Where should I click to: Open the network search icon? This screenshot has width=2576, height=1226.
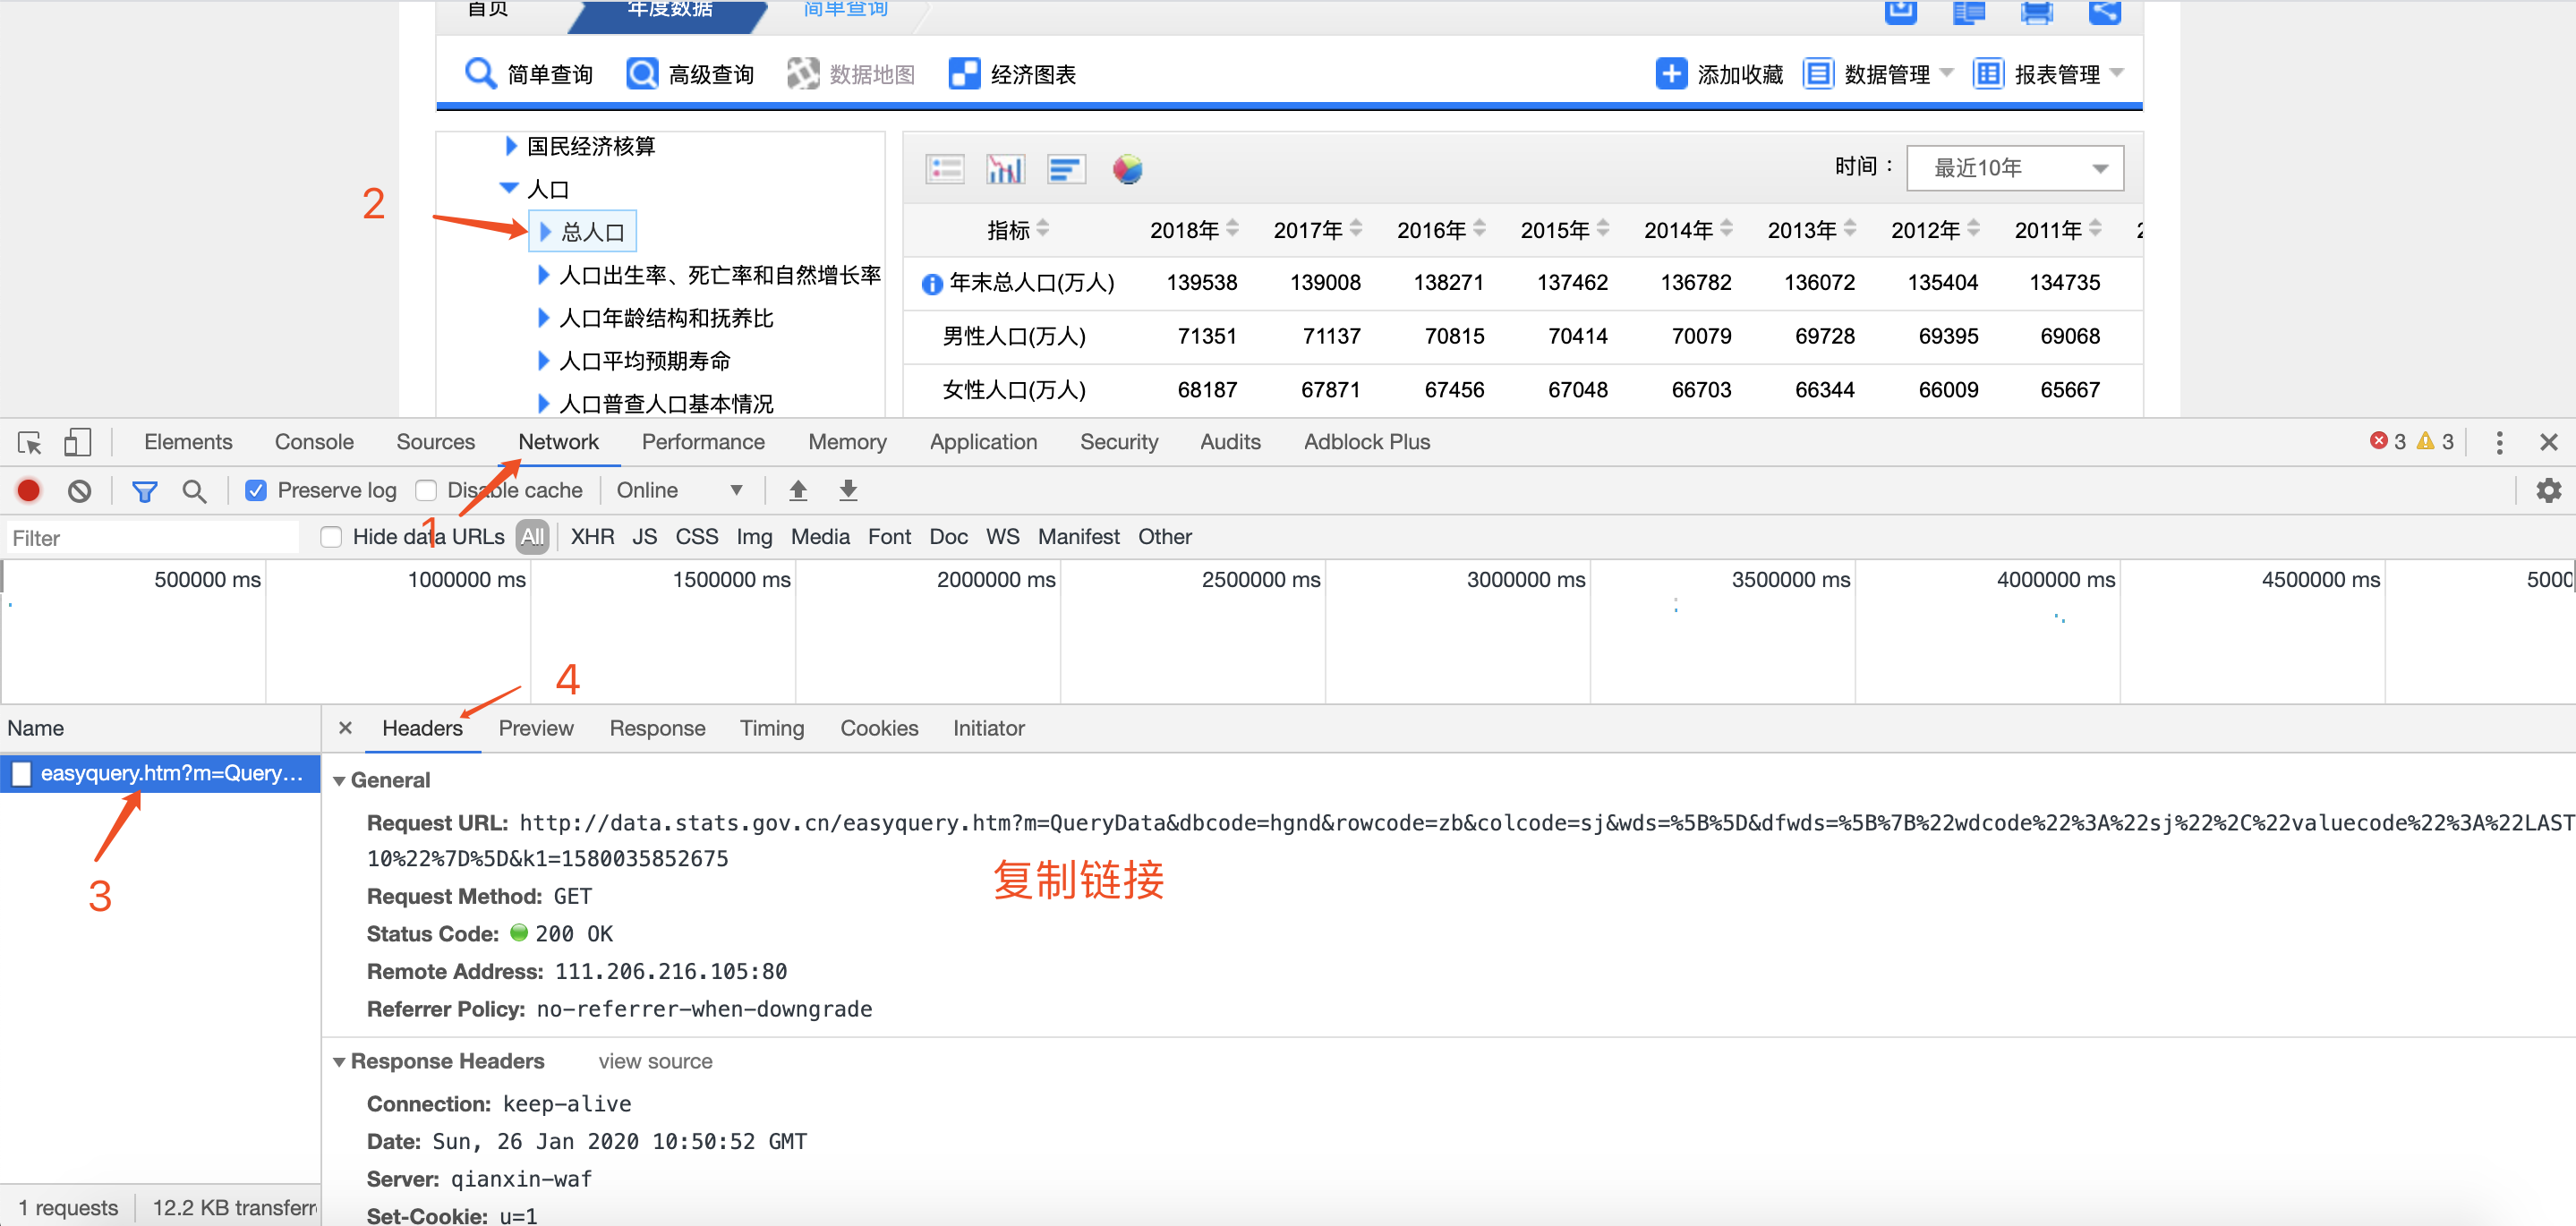195,490
